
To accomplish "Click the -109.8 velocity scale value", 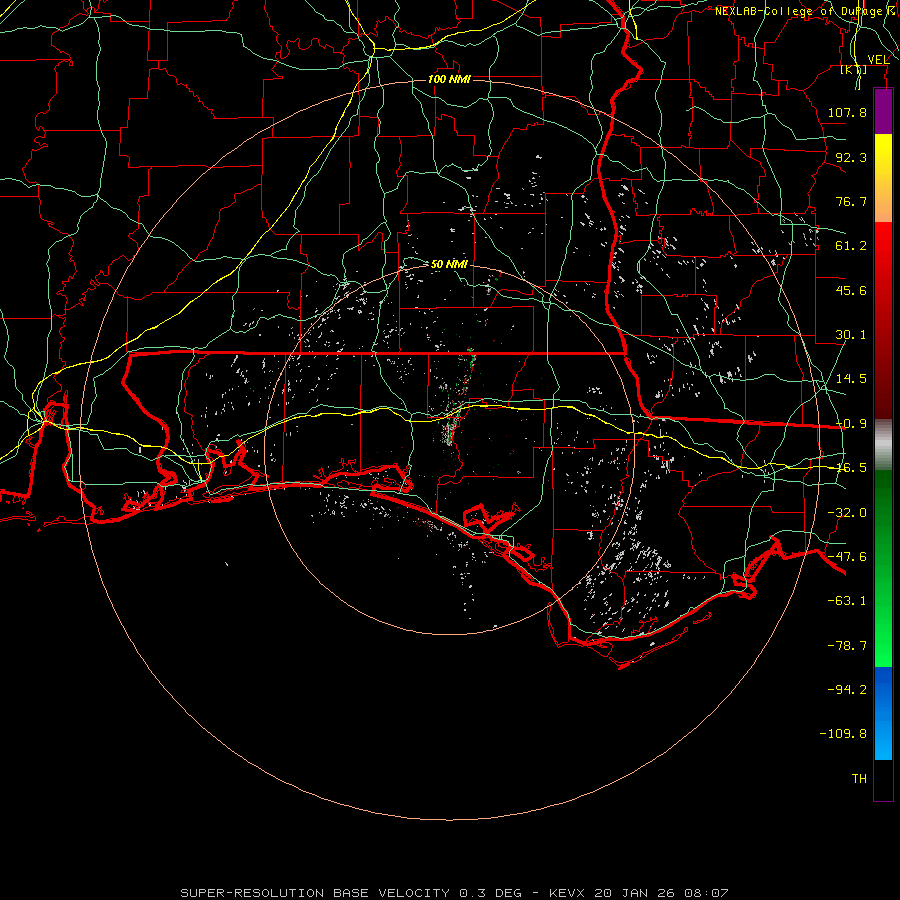I will point(843,734).
